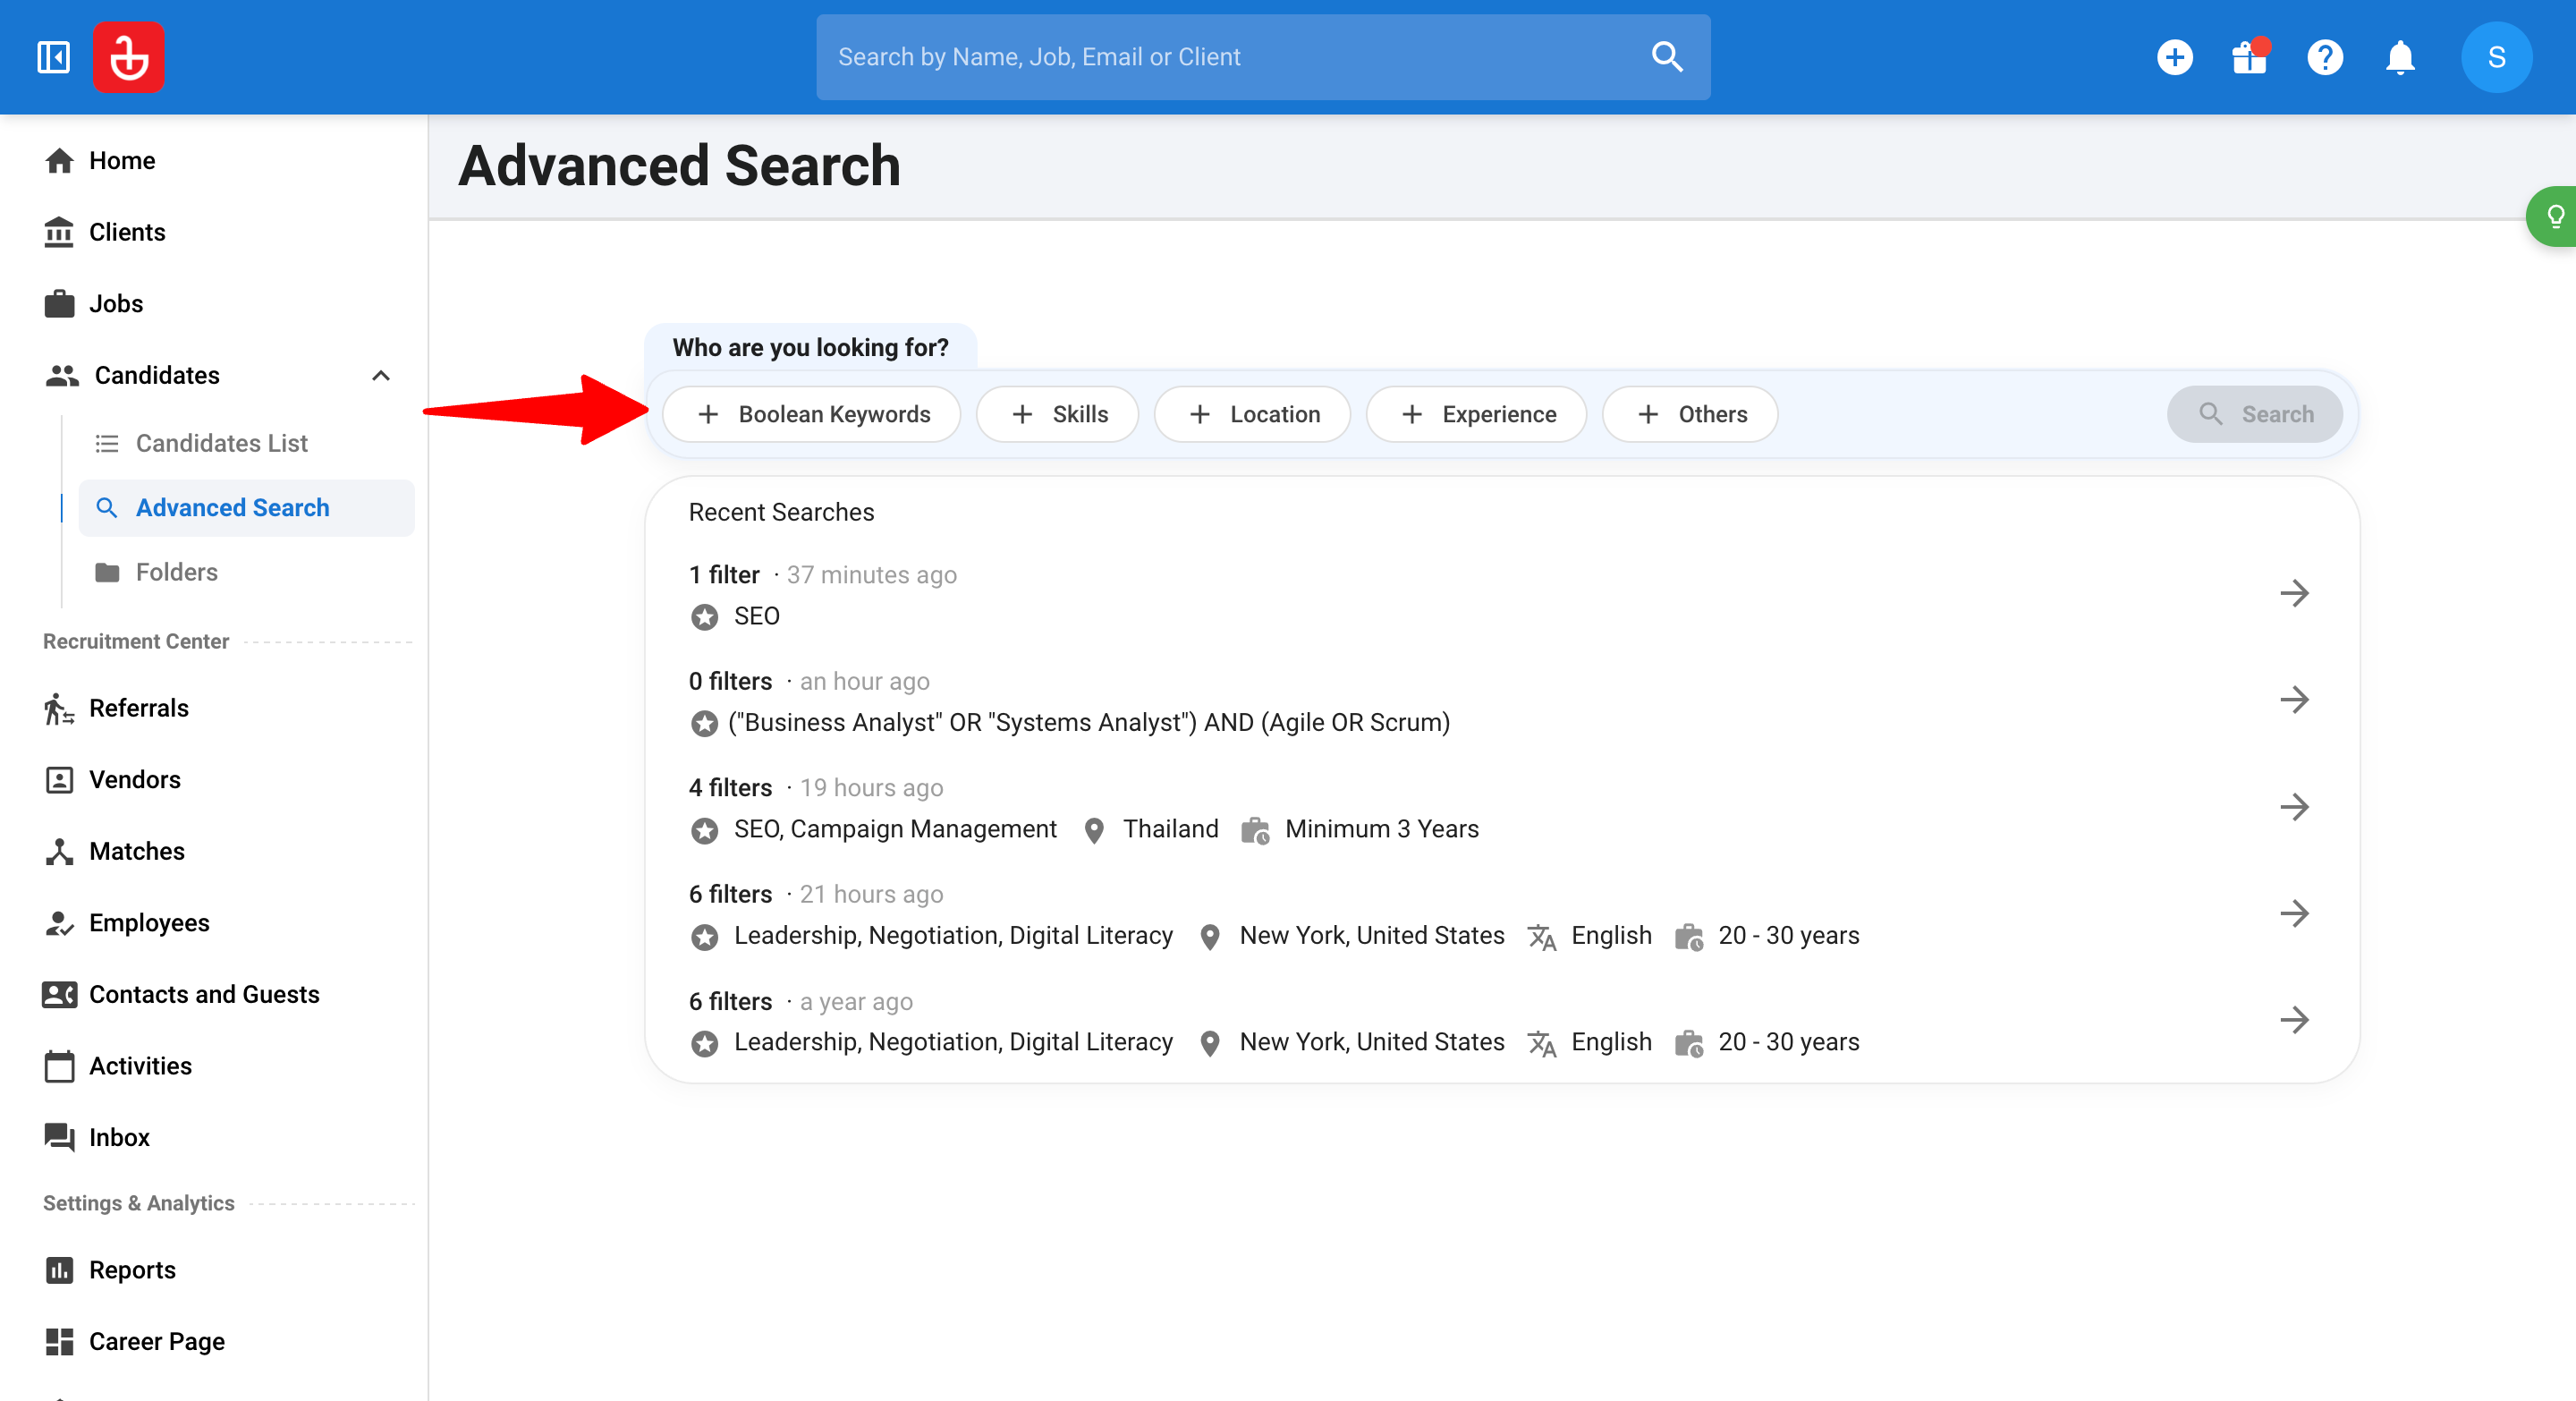This screenshot has width=2576, height=1401.
Task: Collapse the sidebar with the panel icon
Action: (53, 57)
